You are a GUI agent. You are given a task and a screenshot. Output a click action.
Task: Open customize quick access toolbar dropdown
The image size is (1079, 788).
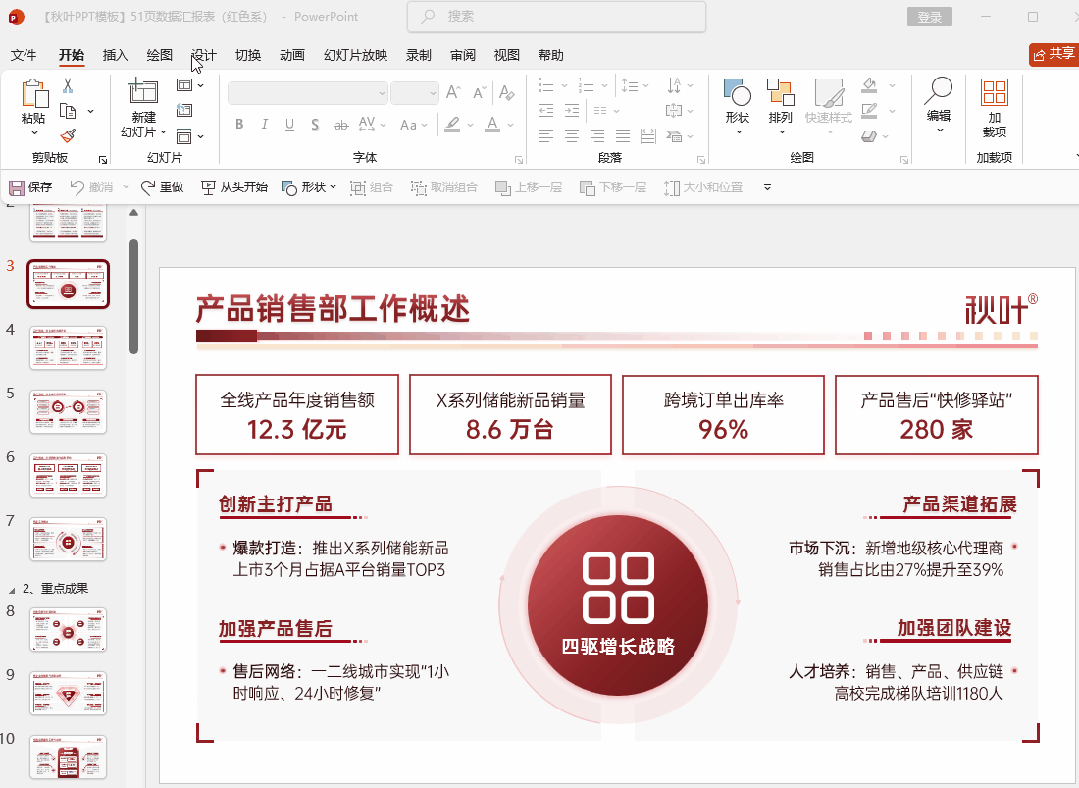pos(767,187)
